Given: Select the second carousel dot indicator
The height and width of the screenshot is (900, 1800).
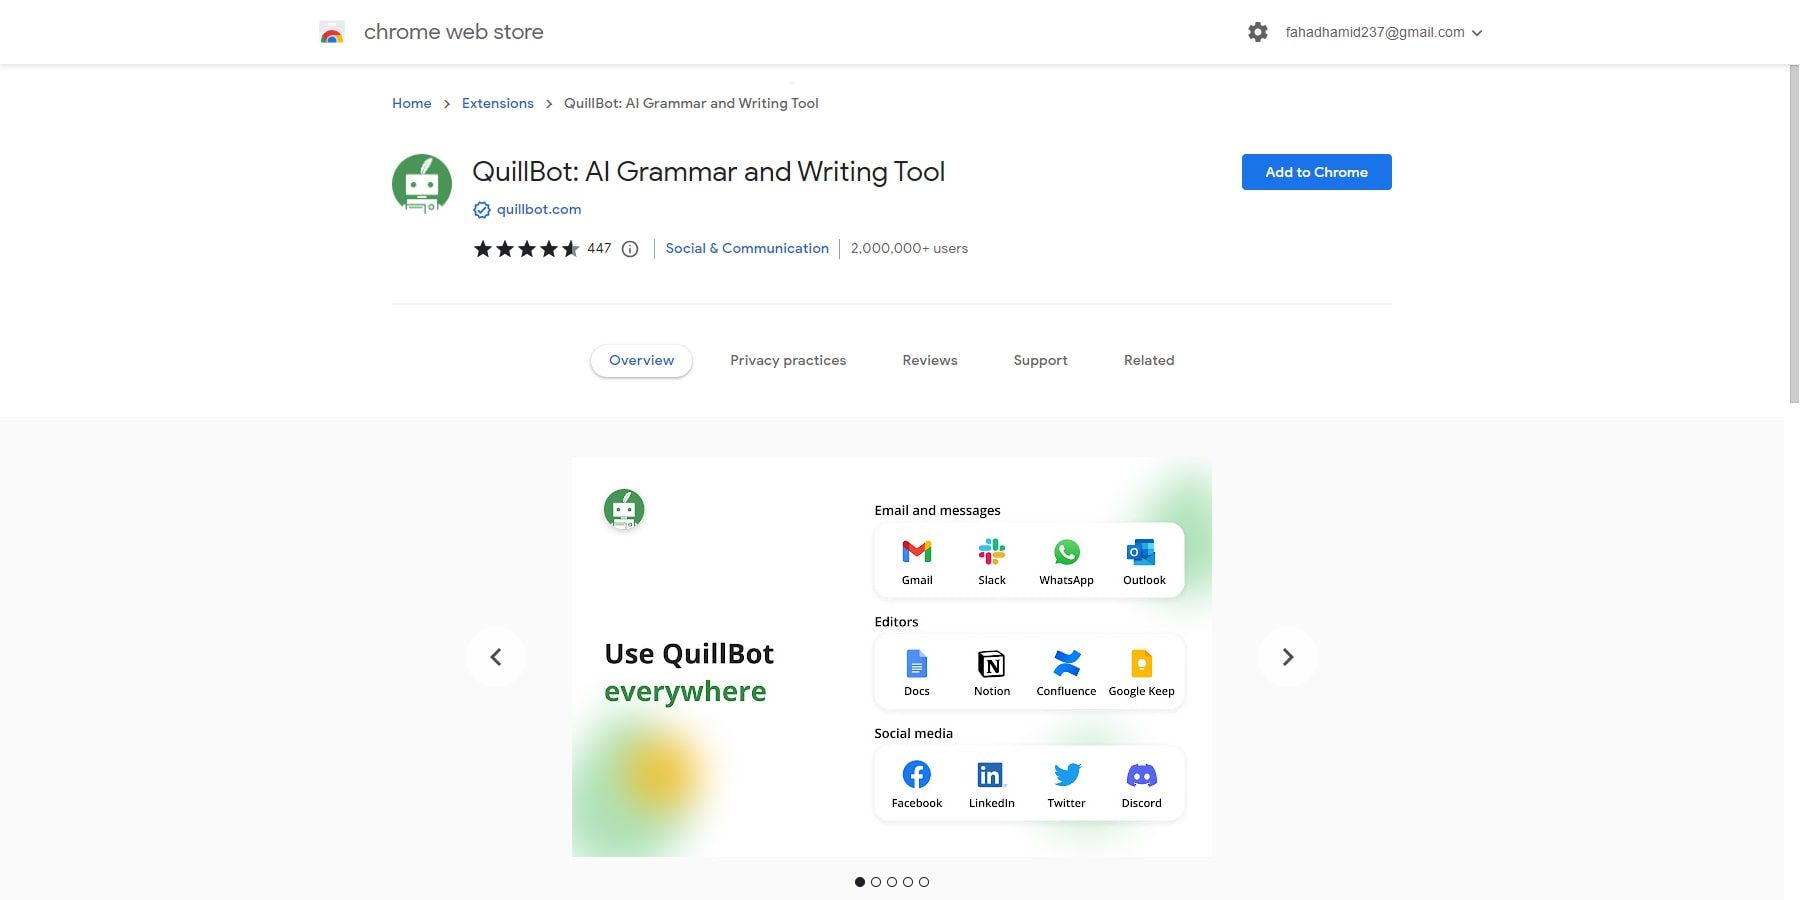Looking at the screenshot, I should click(875, 882).
